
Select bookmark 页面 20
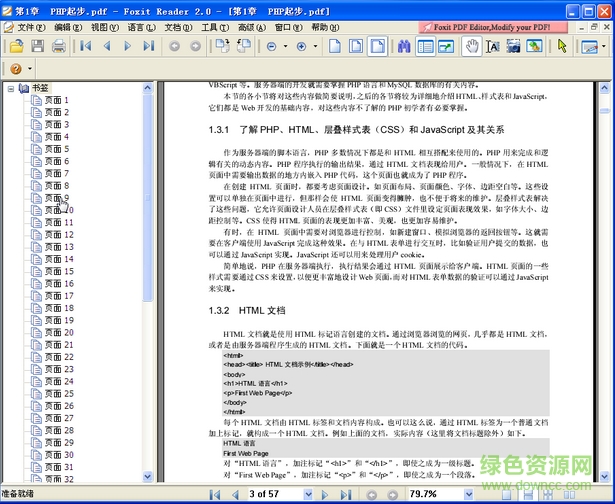(x=59, y=333)
